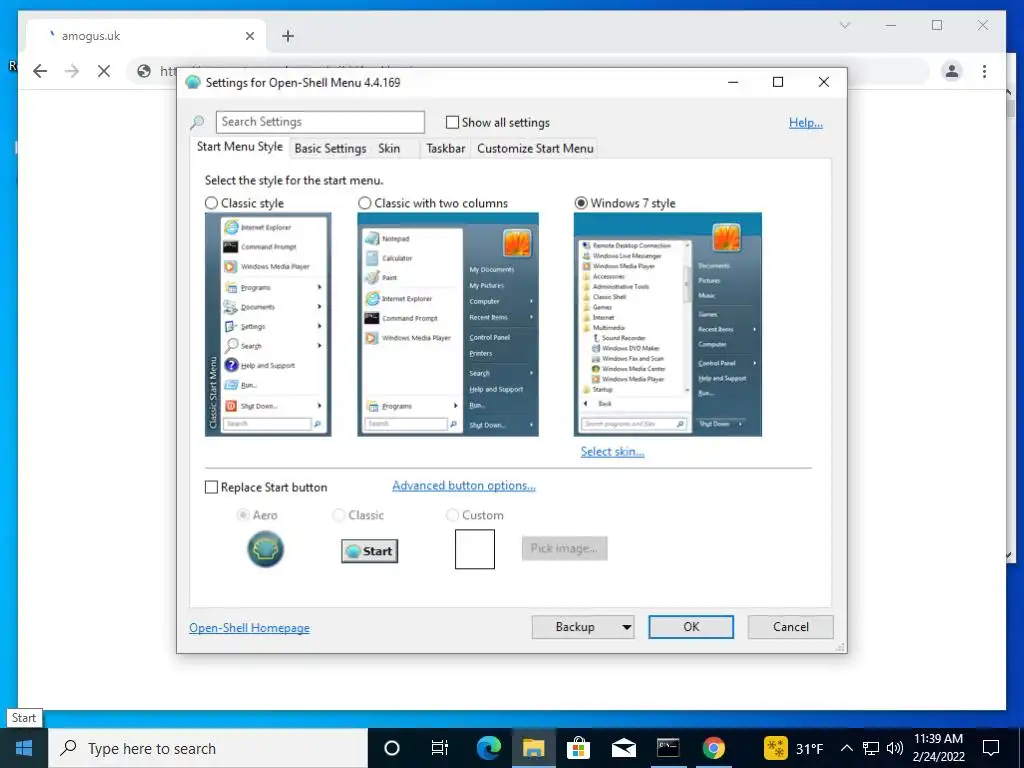Click the OK button
This screenshot has height=768, width=1024.
(x=691, y=627)
